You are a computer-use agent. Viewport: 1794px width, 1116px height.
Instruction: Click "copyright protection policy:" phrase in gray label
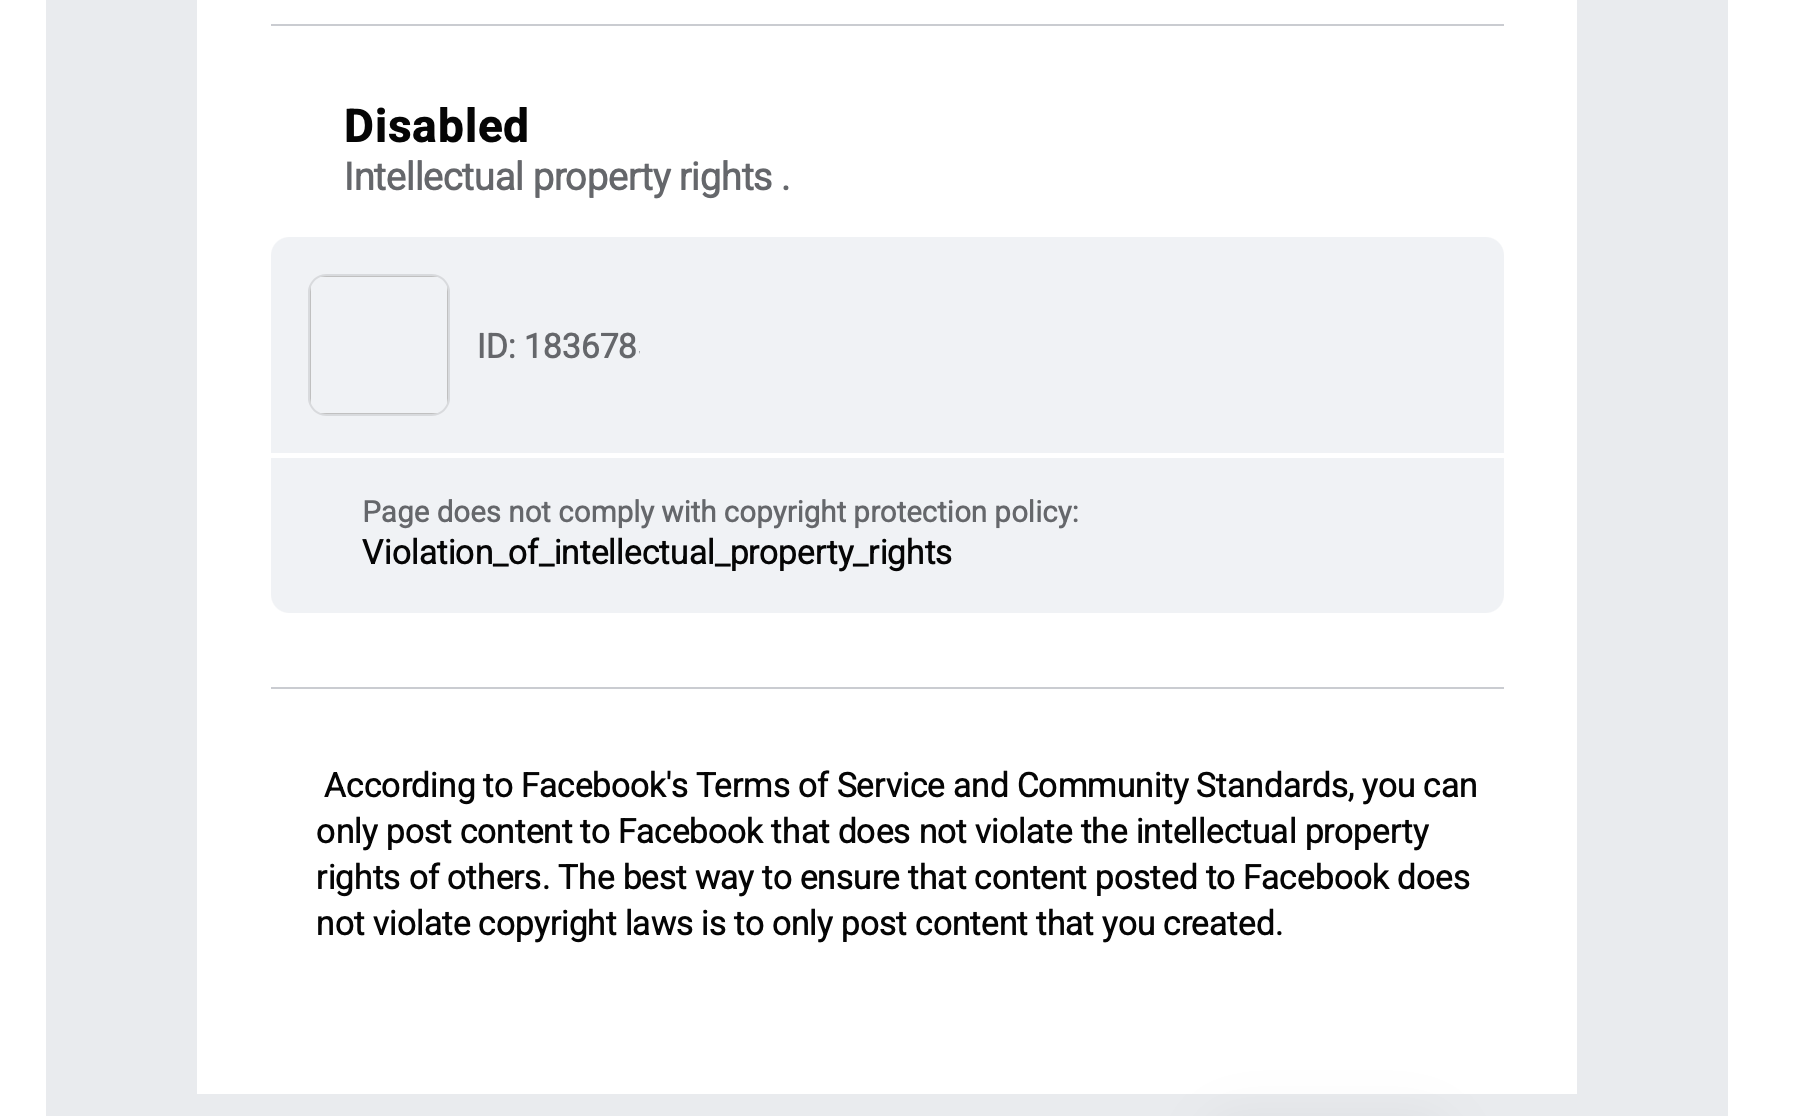point(900,512)
